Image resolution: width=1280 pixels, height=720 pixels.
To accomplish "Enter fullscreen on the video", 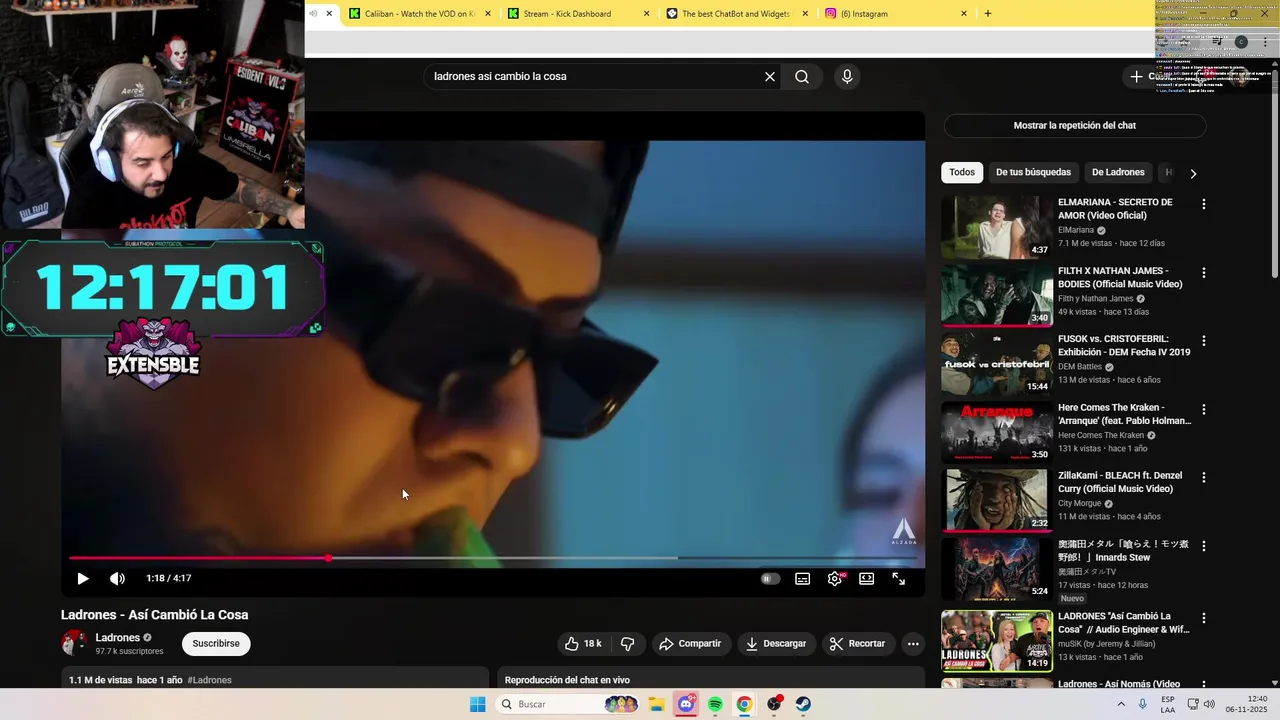I will point(899,579).
